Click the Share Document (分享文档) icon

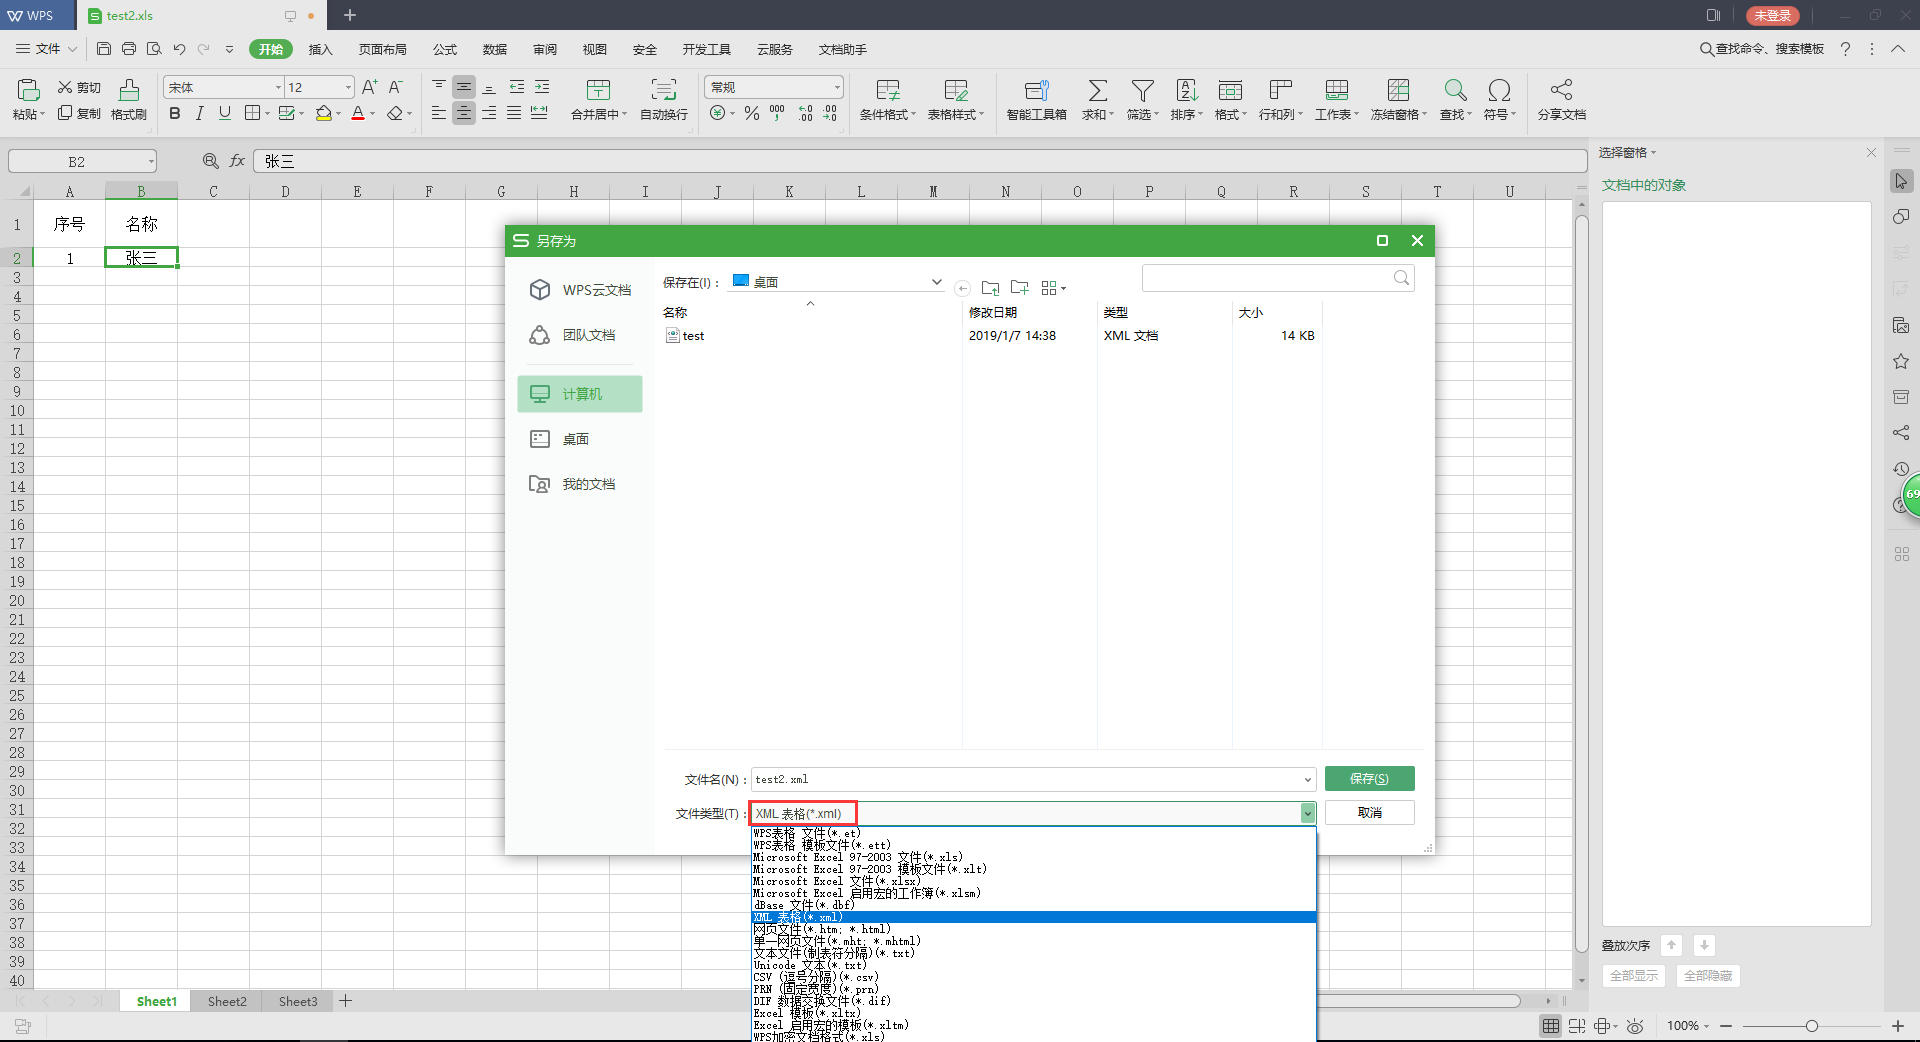[1562, 90]
